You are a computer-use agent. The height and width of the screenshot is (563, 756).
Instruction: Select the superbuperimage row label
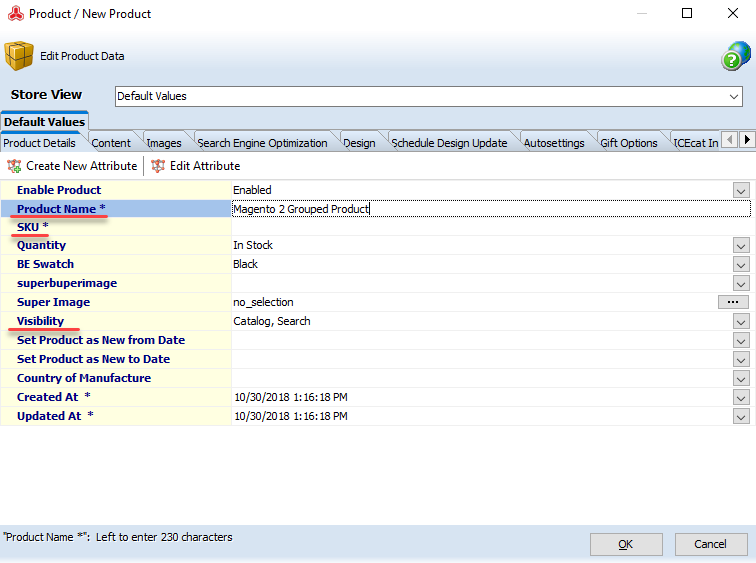coord(67,283)
